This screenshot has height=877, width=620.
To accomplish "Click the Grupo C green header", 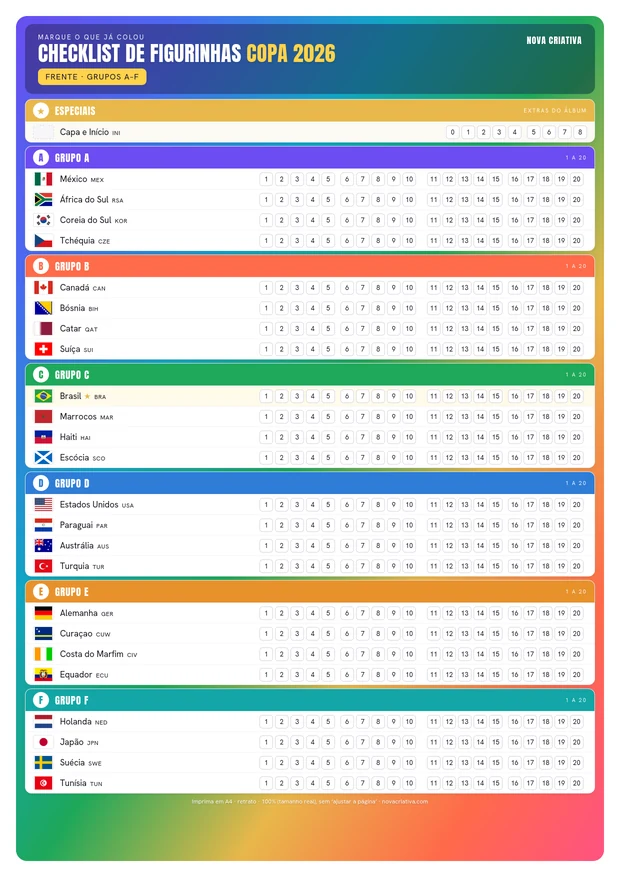I will coord(310,375).
